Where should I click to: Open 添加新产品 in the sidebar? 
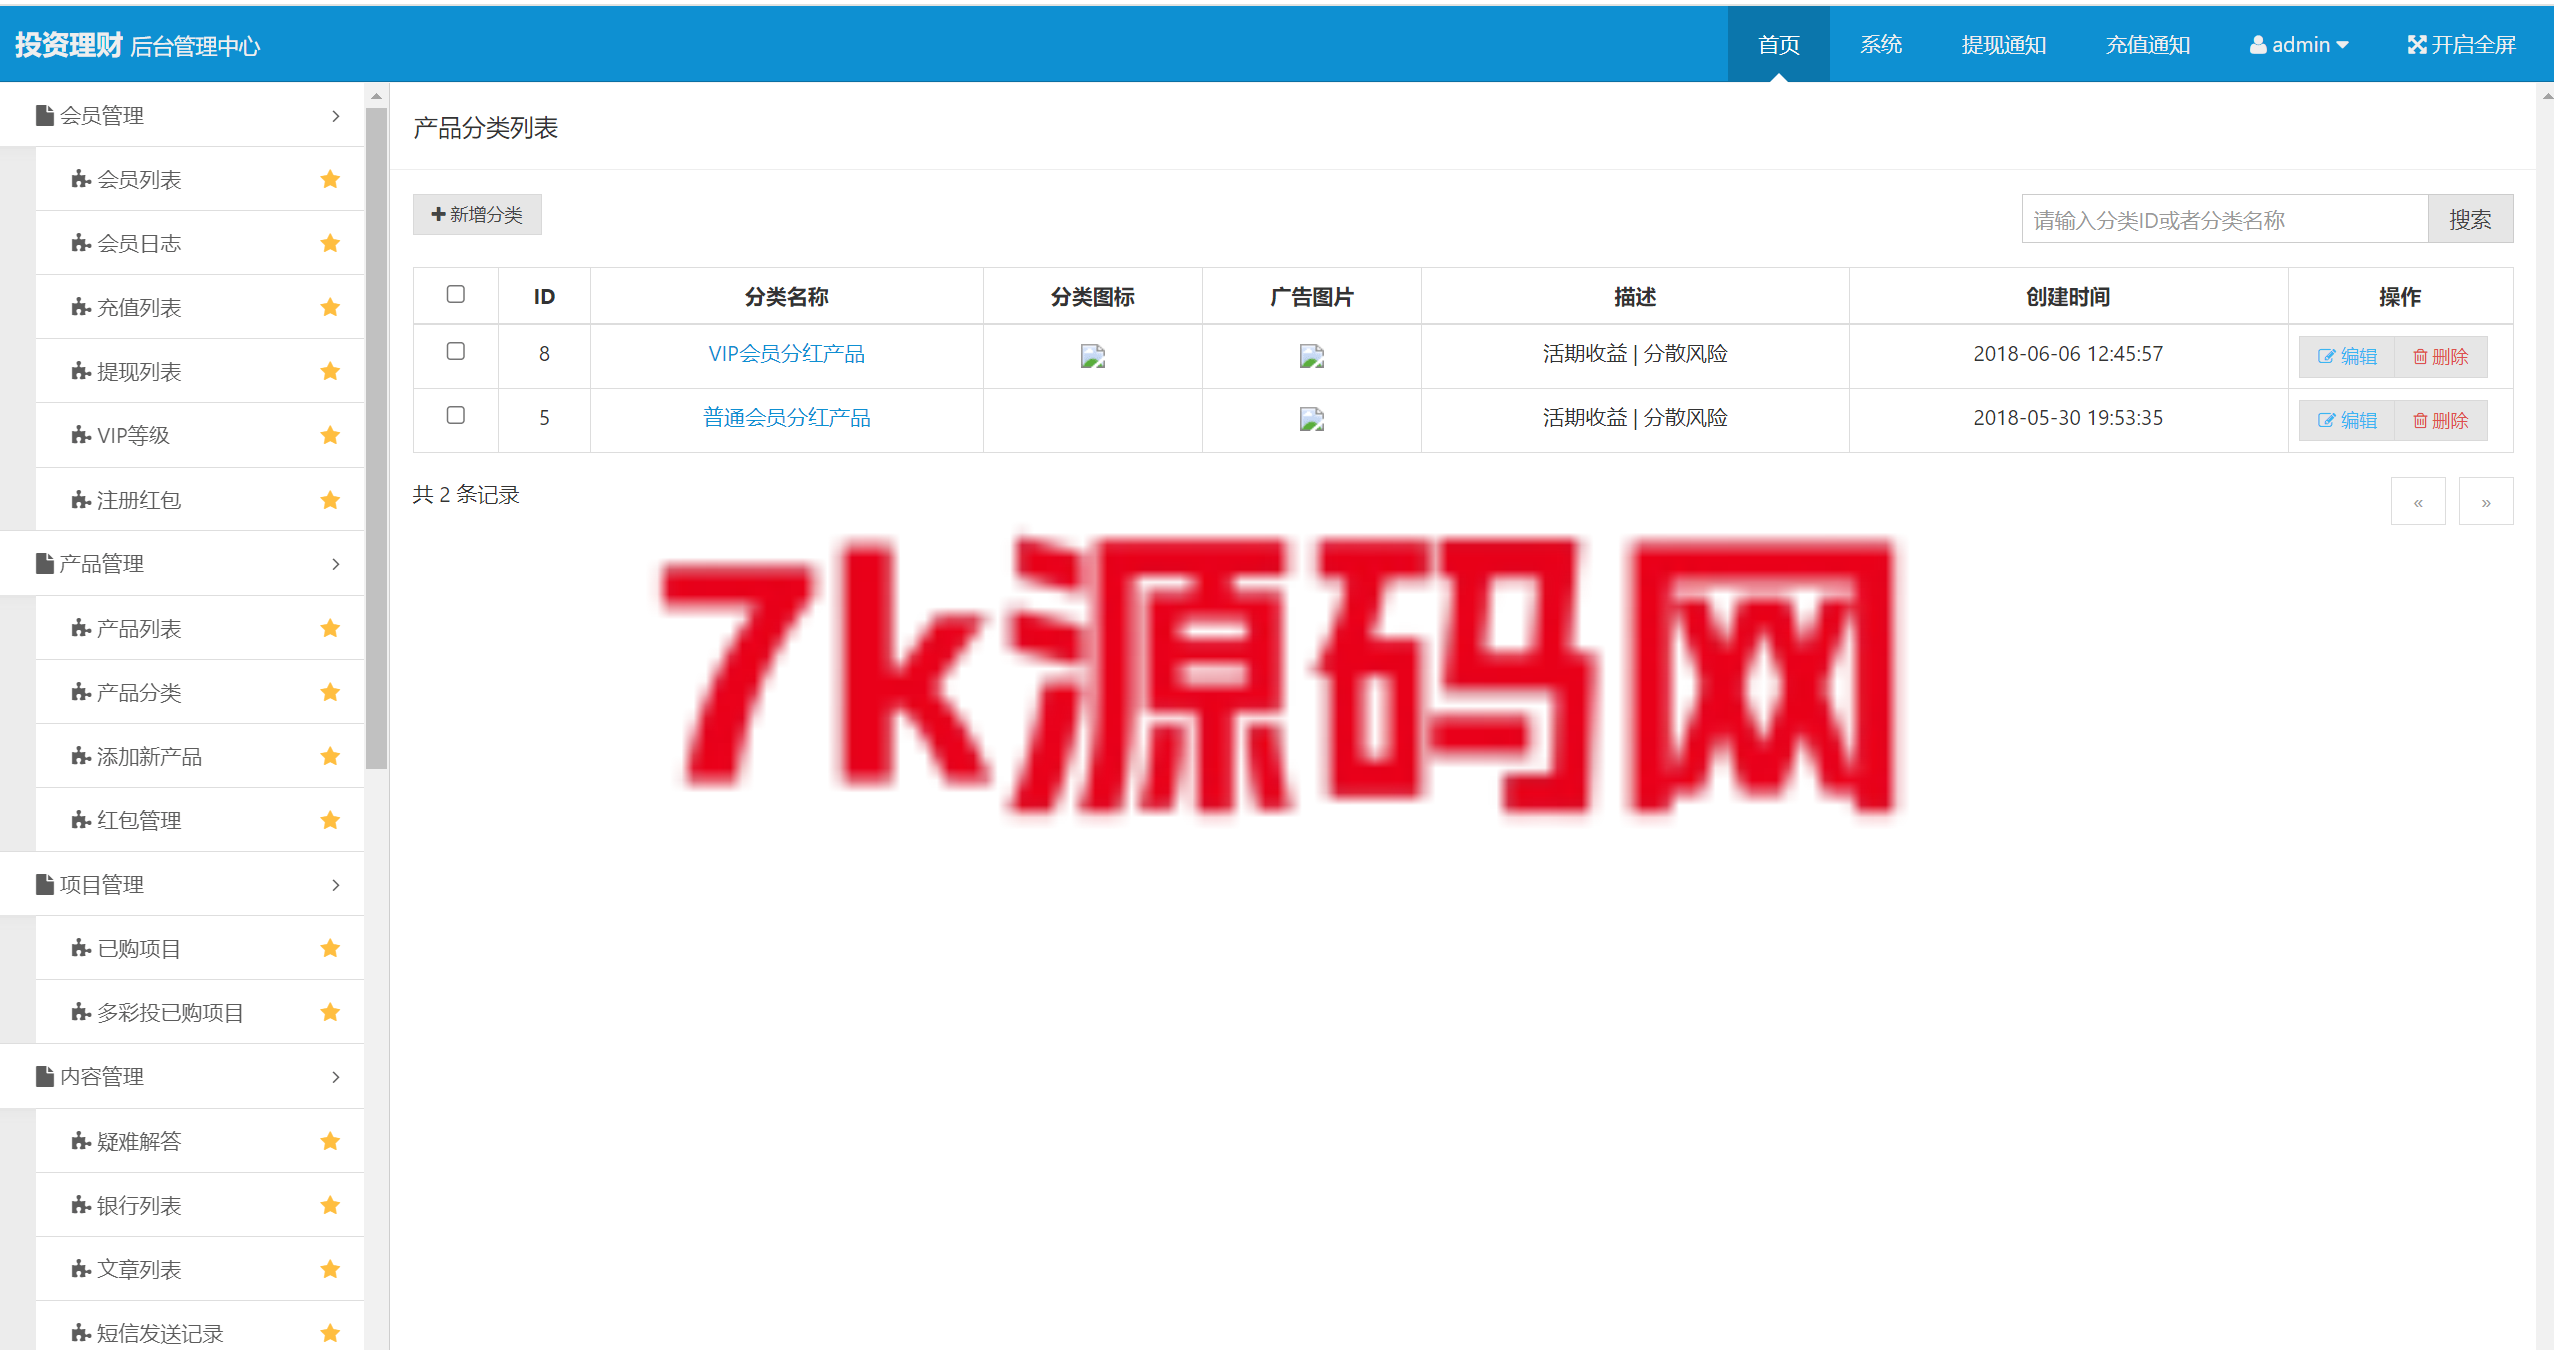(200, 756)
